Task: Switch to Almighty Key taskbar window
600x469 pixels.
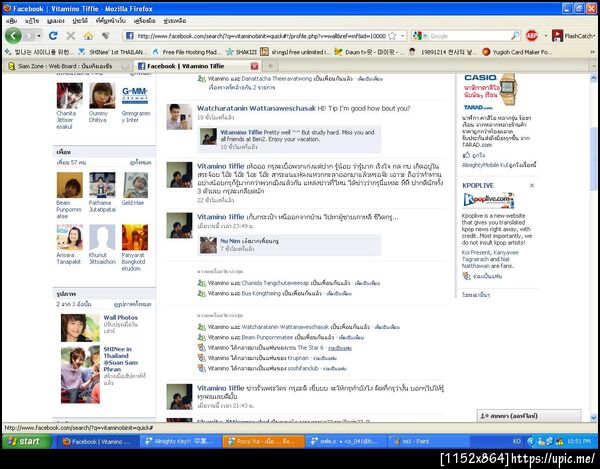Action: [179, 441]
